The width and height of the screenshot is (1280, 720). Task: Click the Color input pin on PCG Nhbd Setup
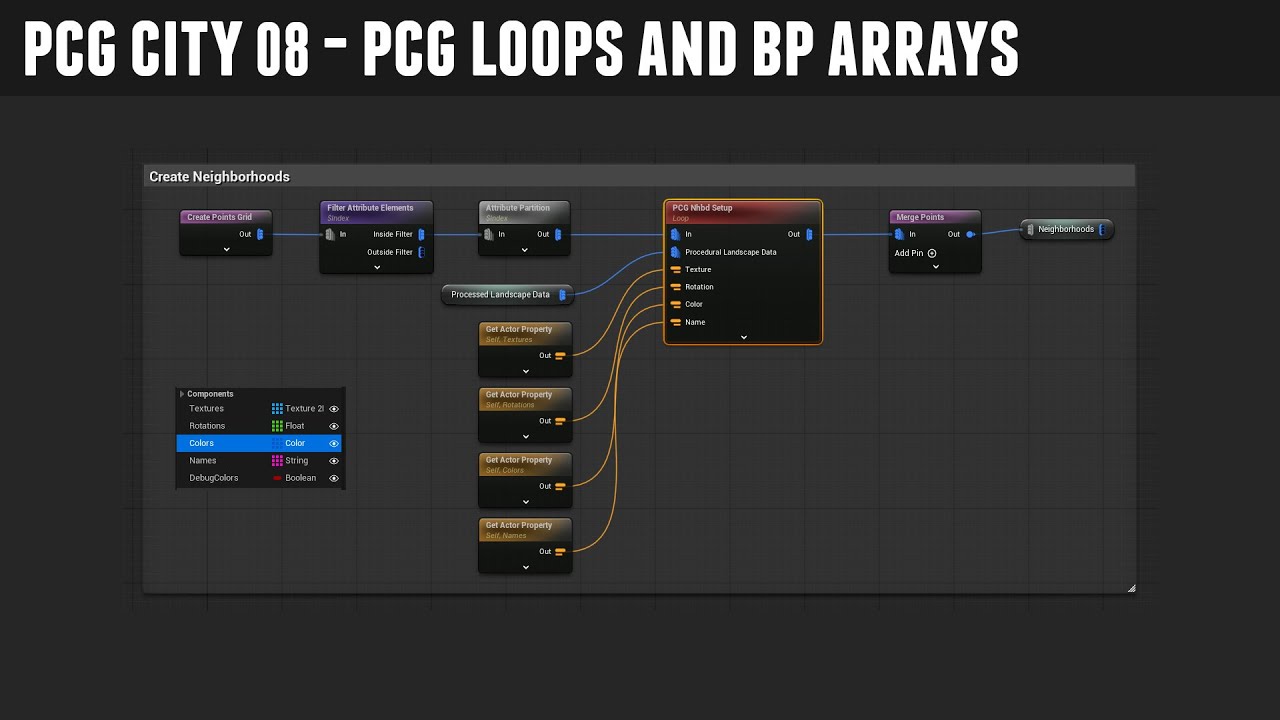click(x=676, y=304)
